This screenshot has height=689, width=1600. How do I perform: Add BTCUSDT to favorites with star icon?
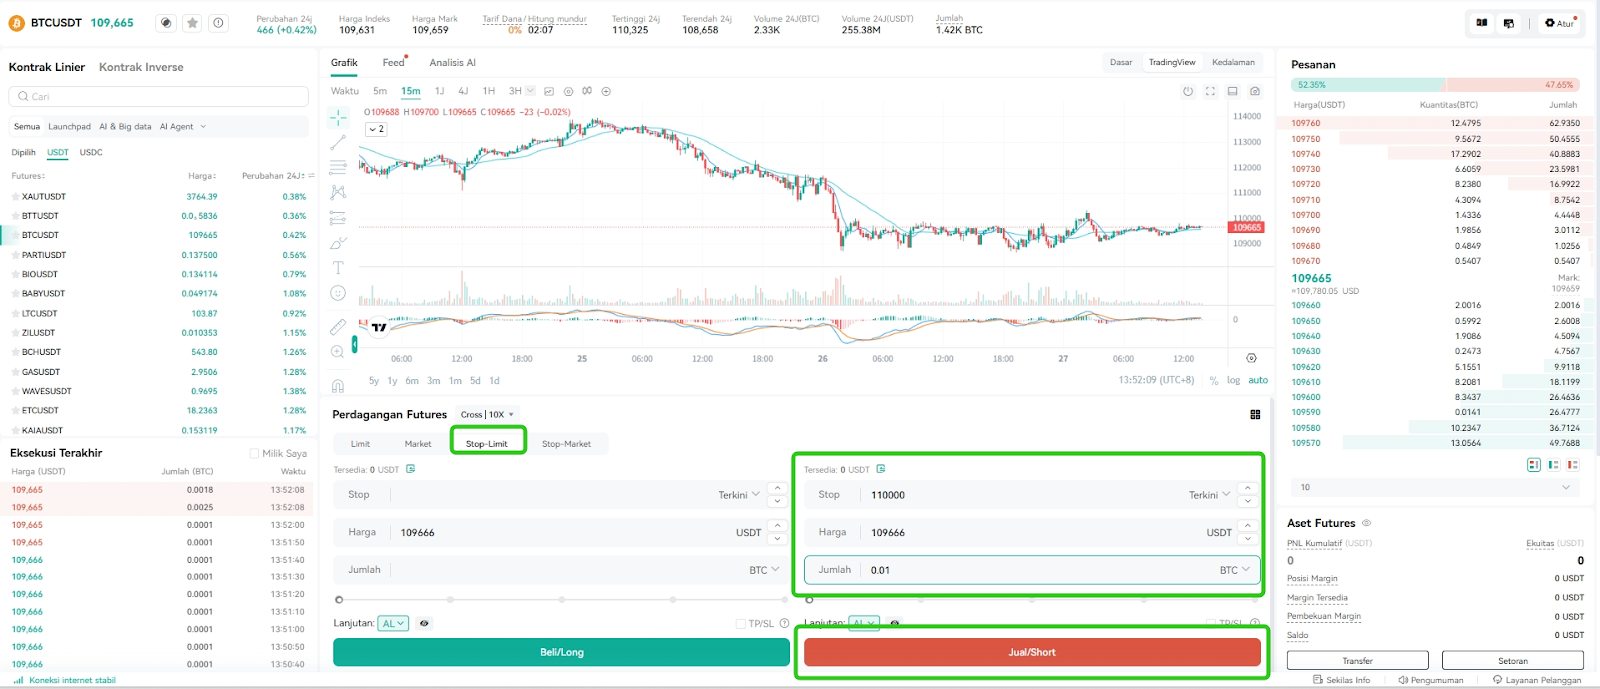[x=192, y=23]
